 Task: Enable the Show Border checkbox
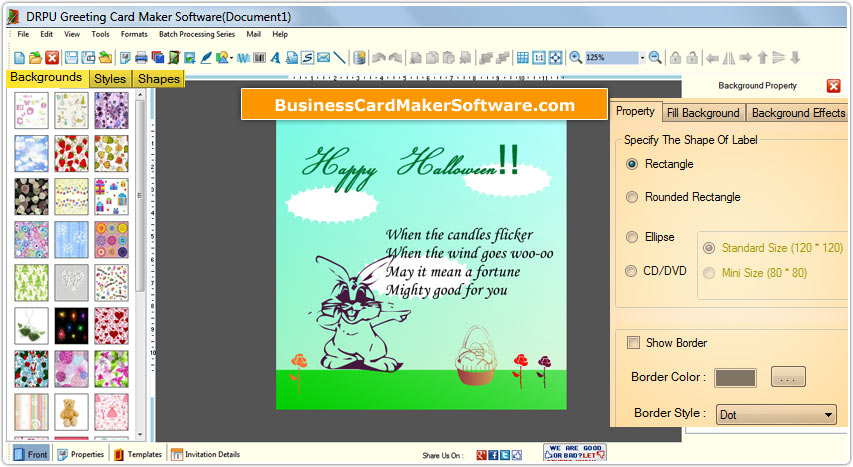(633, 342)
